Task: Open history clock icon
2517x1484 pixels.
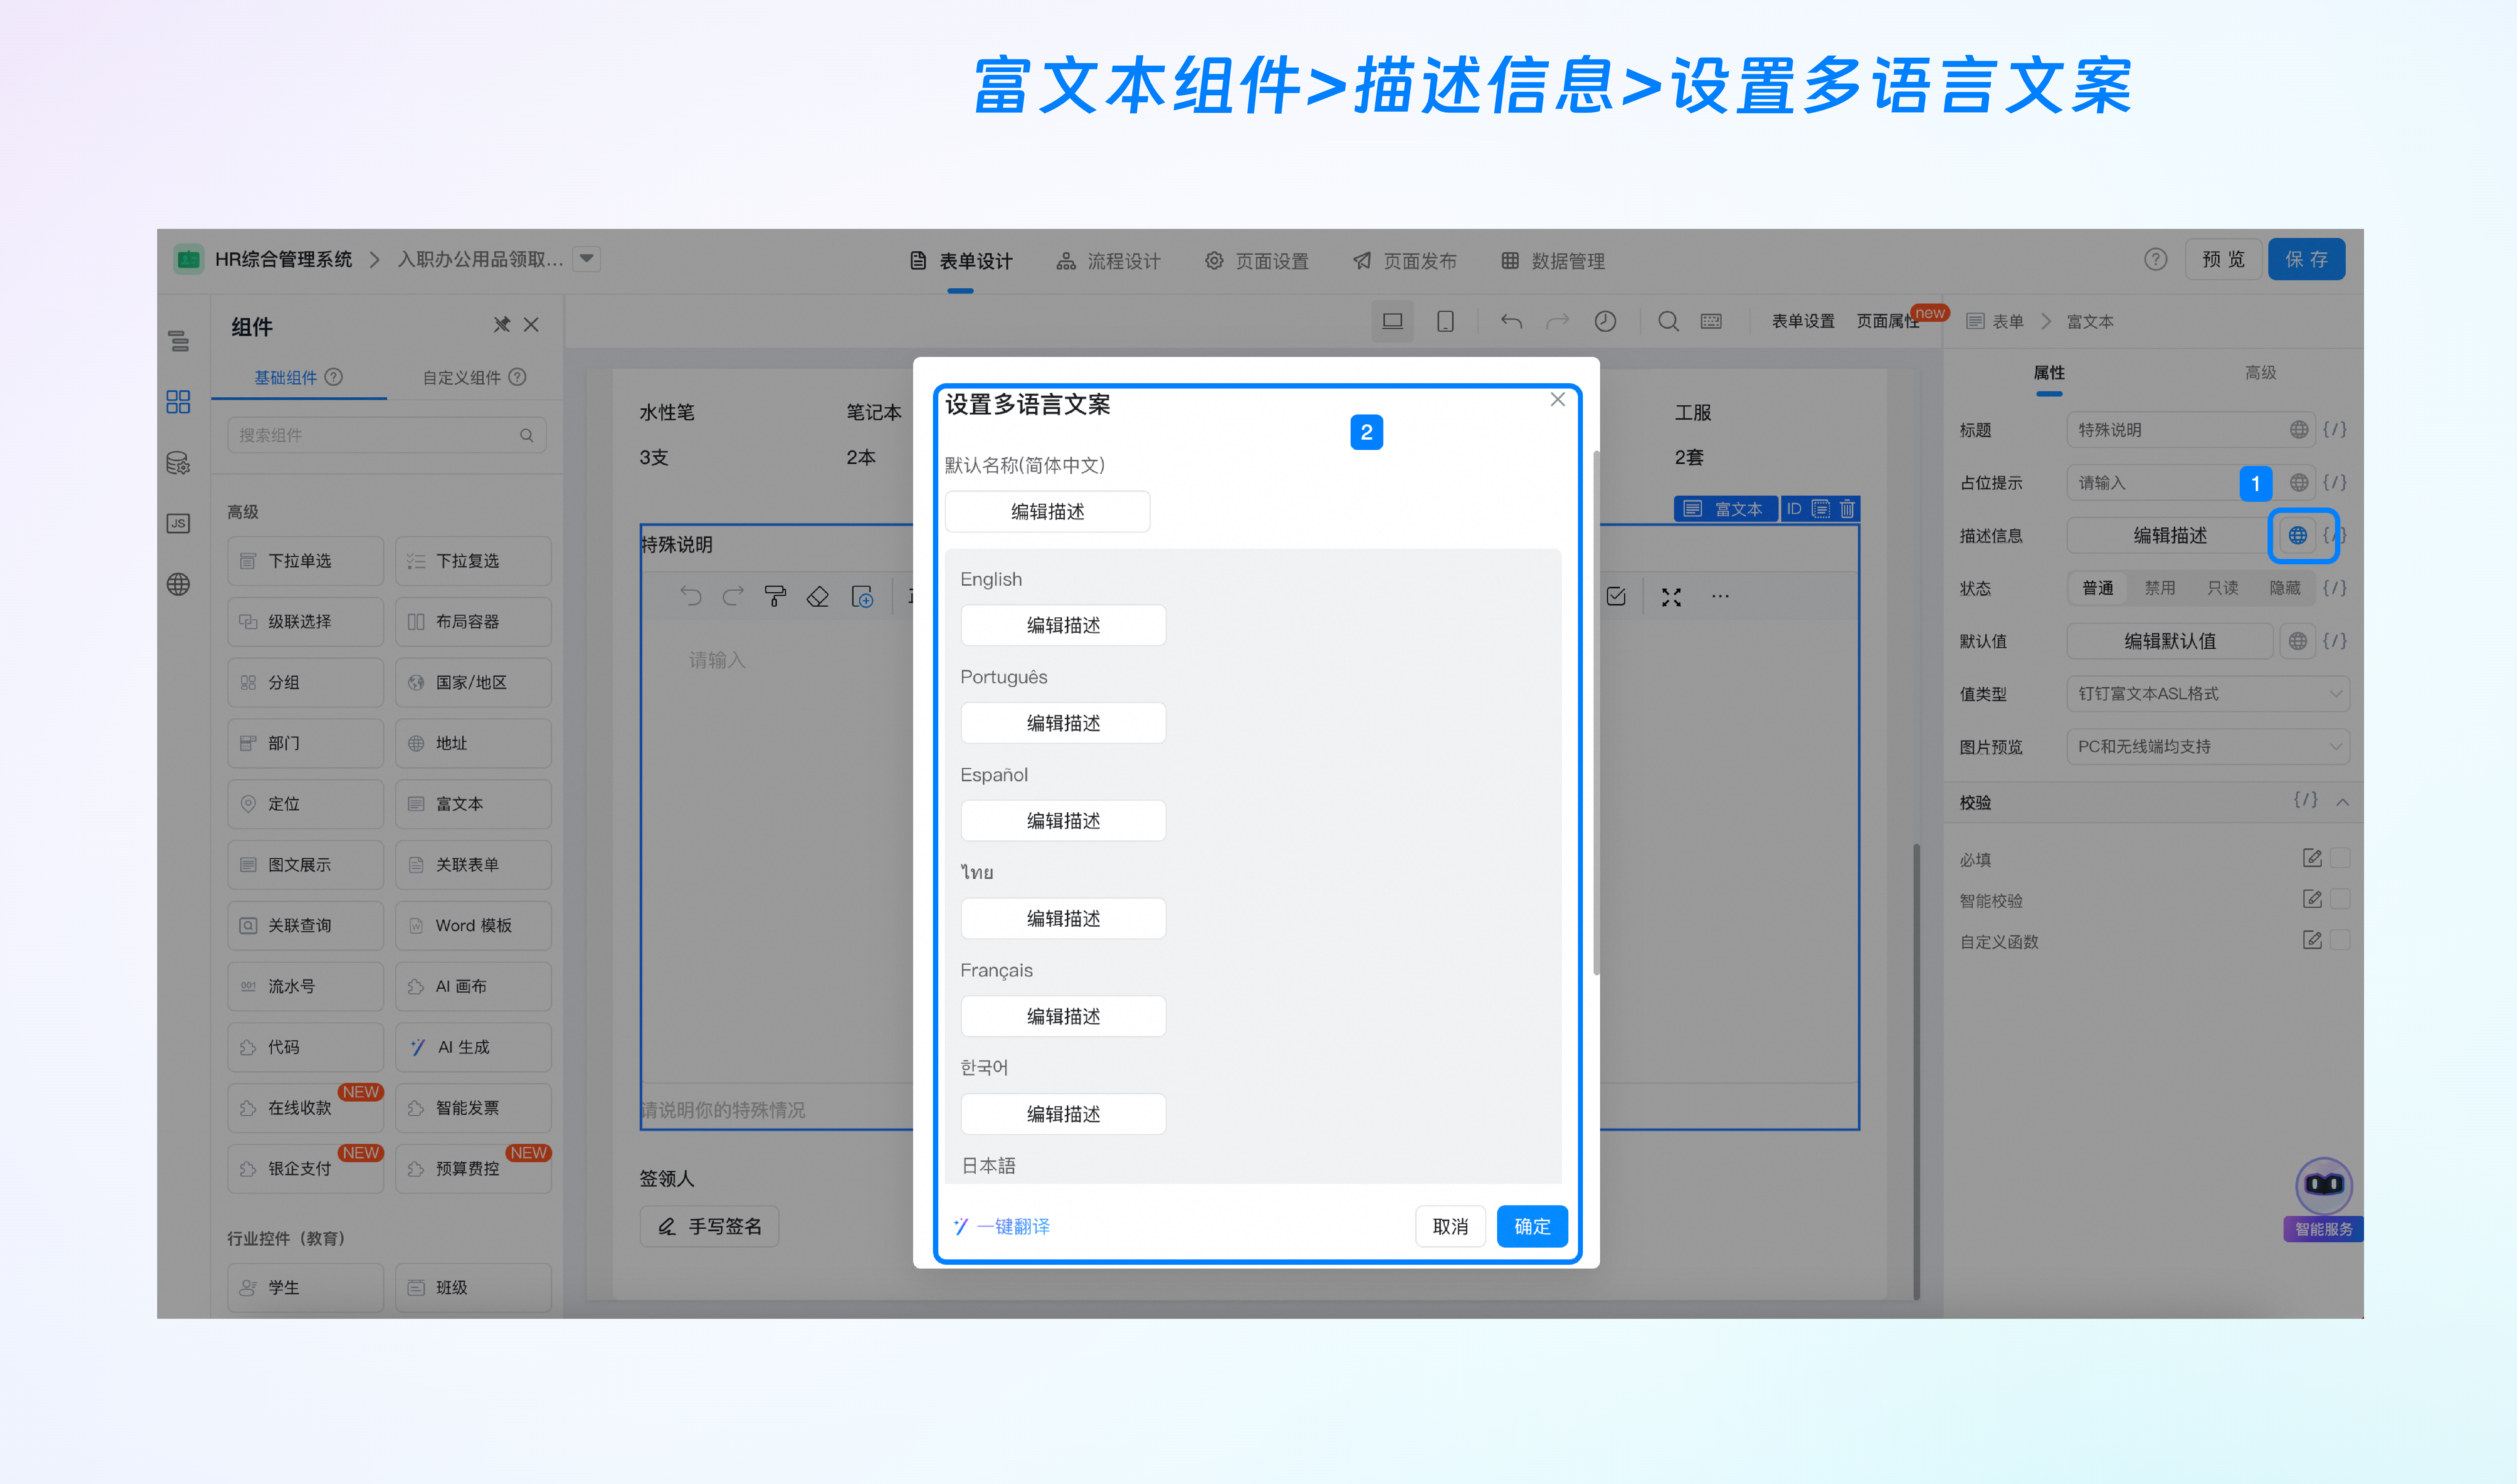Action: click(x=1605, y=321)
